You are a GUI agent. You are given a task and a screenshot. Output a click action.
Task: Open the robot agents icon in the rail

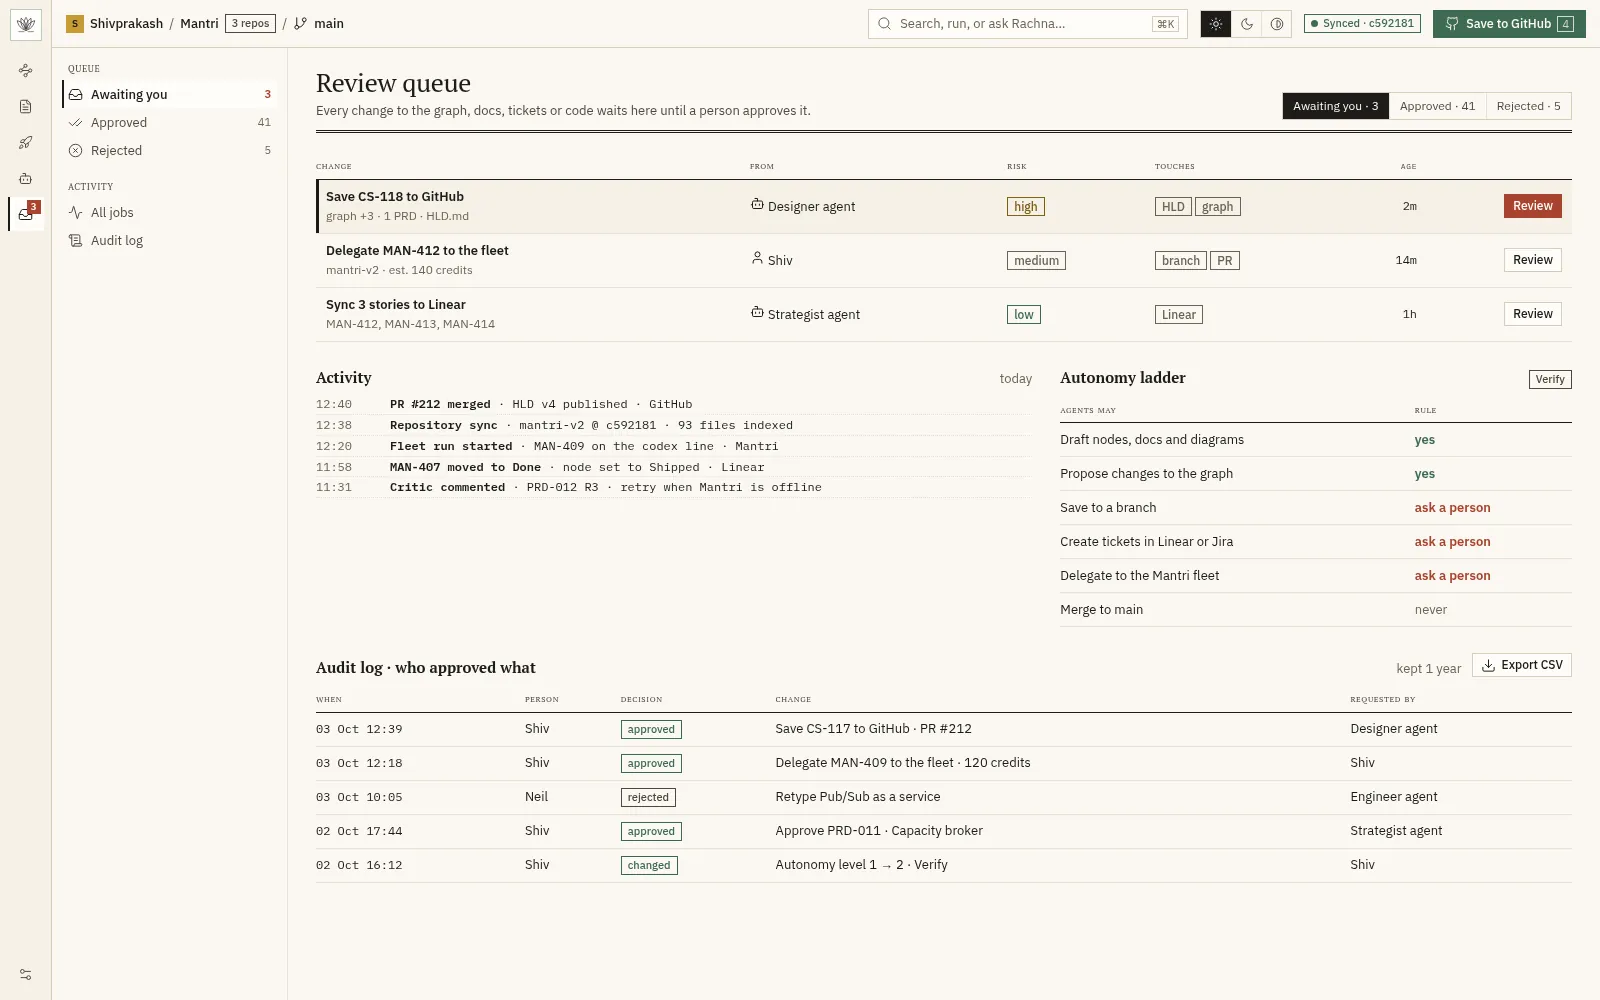click(x=26, y=178)
